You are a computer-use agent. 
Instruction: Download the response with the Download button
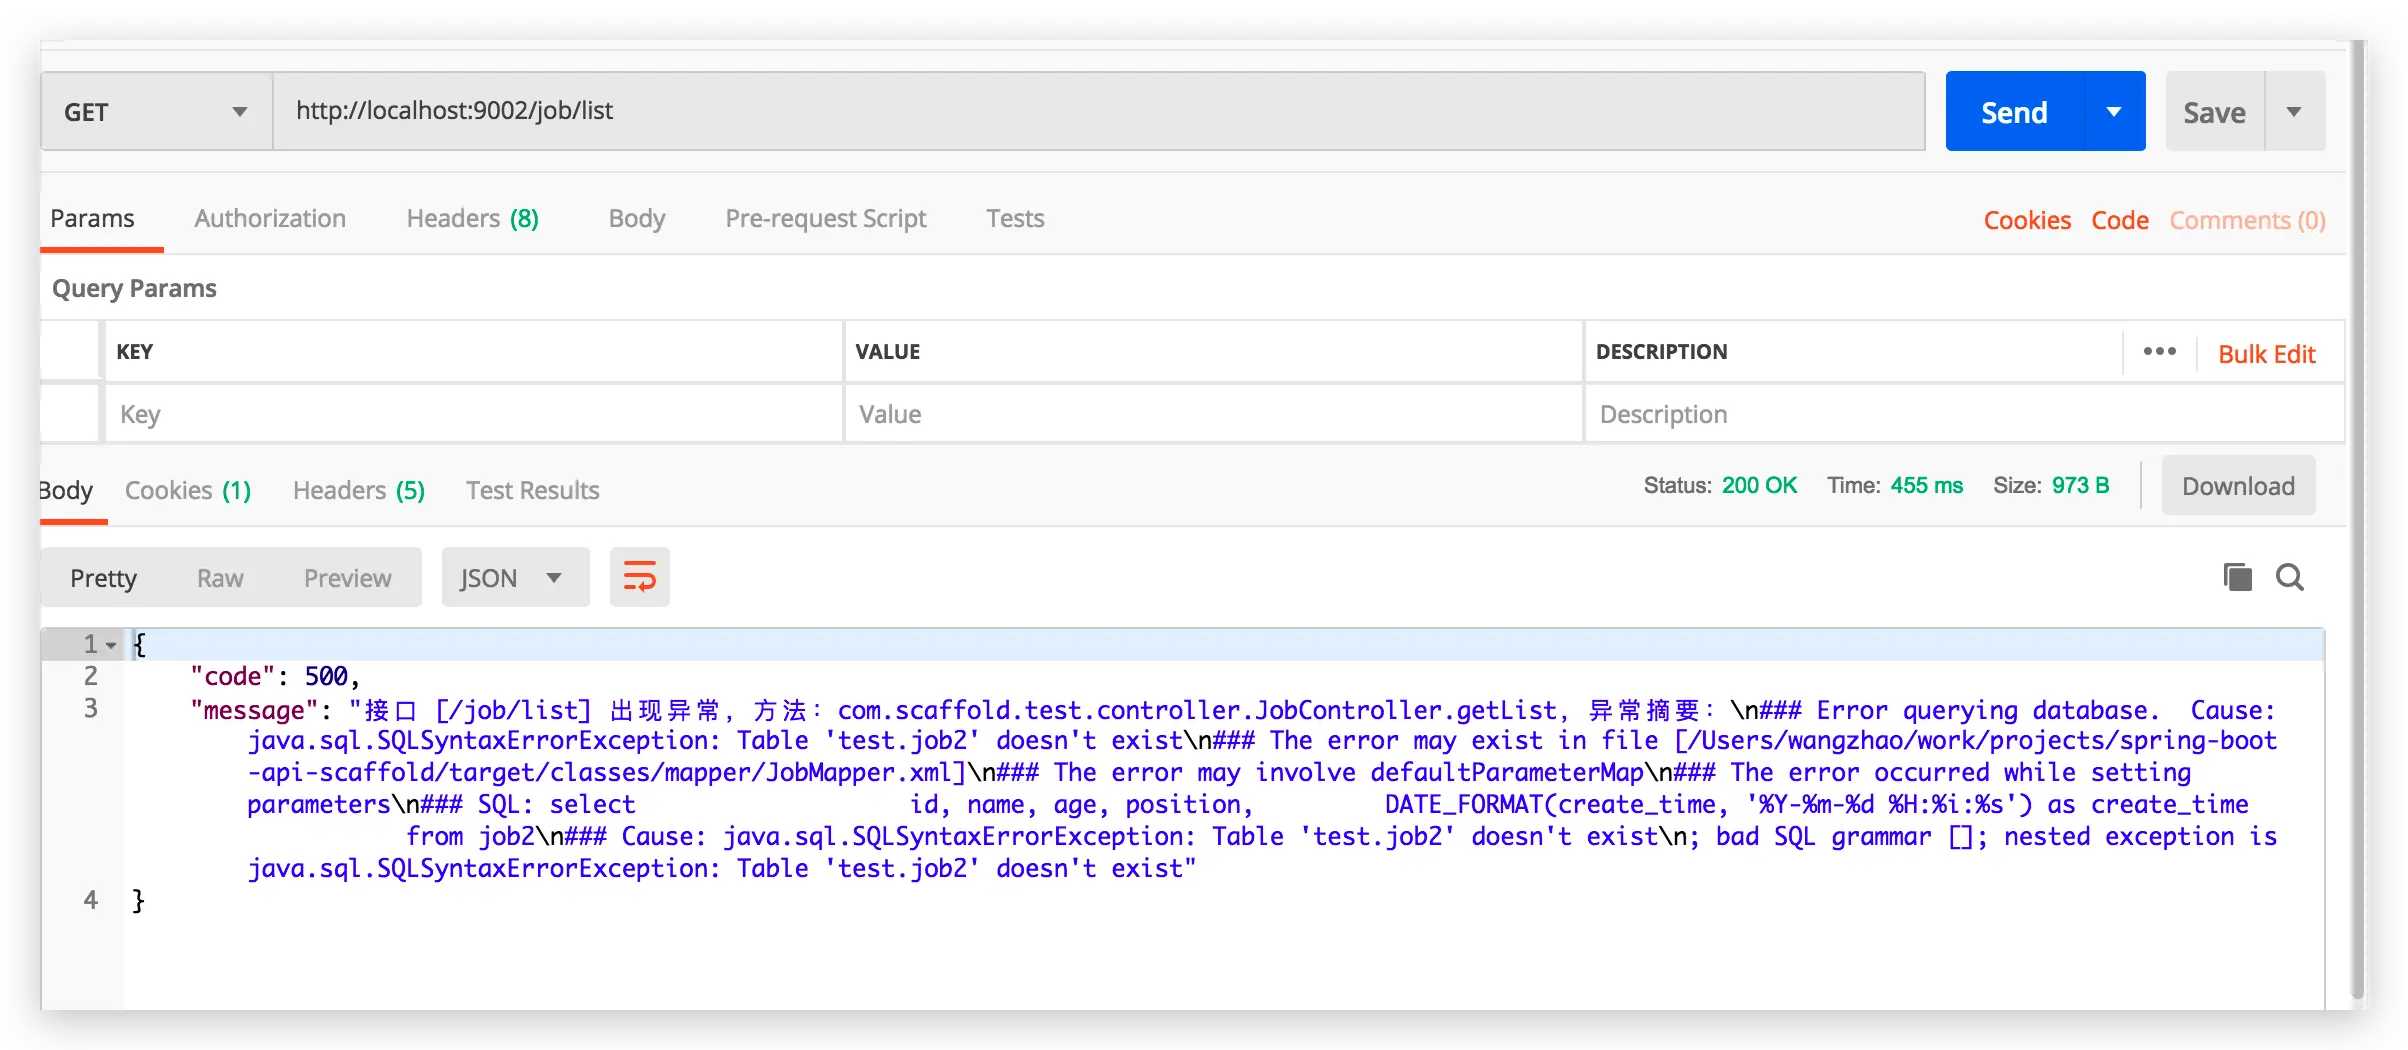tap(2238, 486)
